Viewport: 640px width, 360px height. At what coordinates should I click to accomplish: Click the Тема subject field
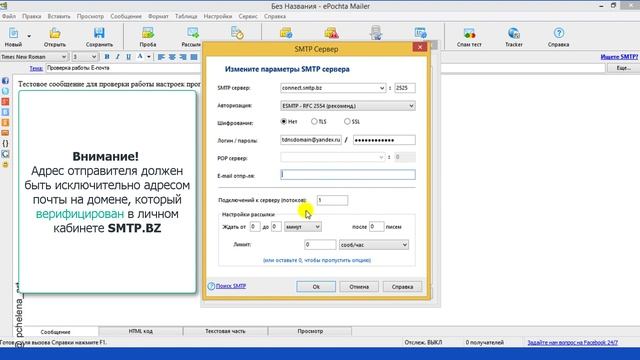tap(325, 68)
